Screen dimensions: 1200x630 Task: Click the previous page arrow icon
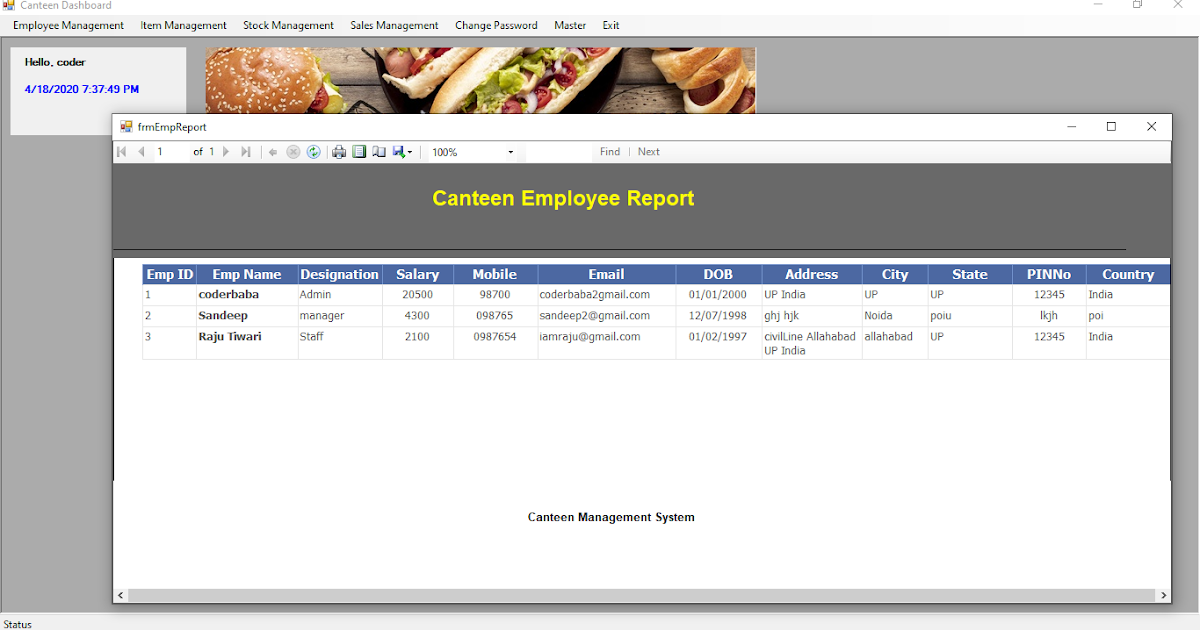[141, 151]
